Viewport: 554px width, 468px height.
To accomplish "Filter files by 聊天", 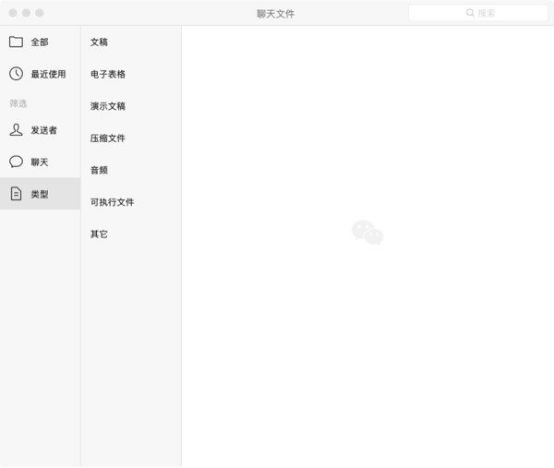I will pos(40,162).
